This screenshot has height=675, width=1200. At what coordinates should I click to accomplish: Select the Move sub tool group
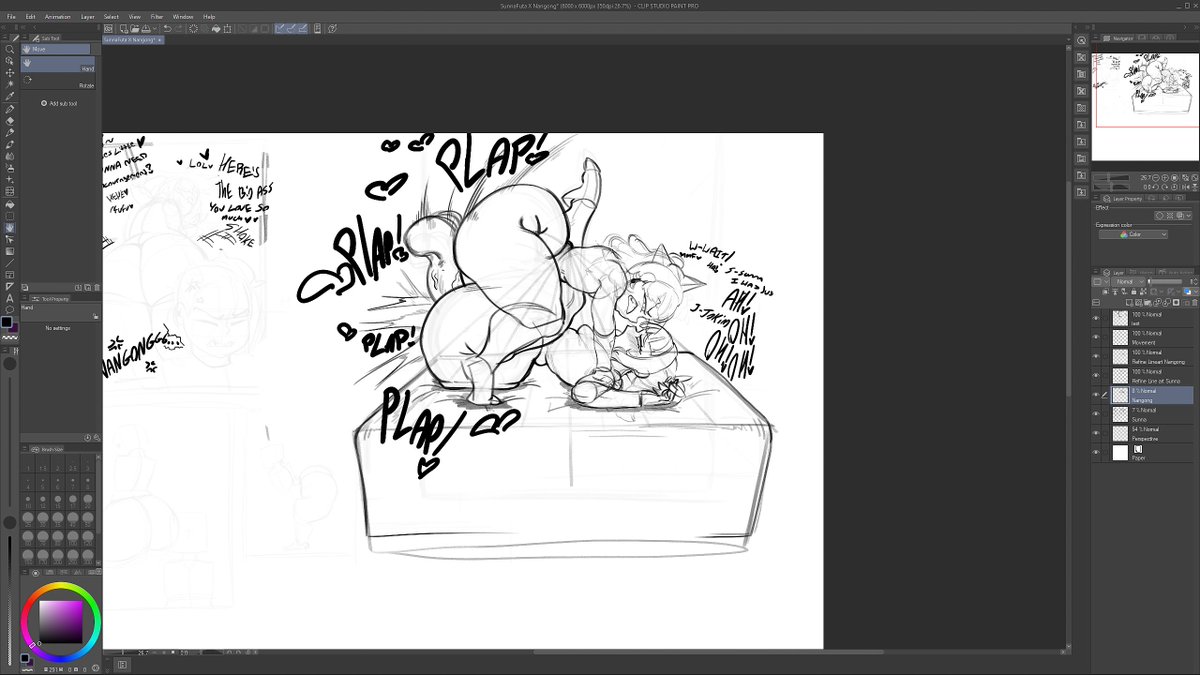(56, 48)
